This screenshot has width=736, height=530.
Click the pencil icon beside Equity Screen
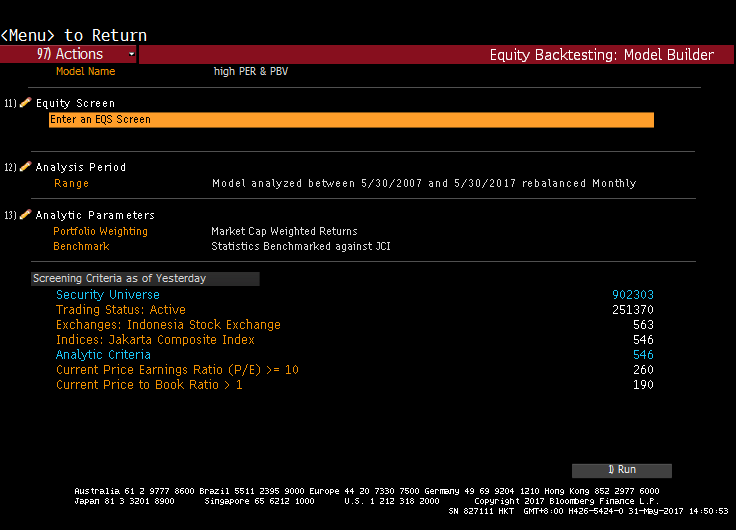(25, 102)
